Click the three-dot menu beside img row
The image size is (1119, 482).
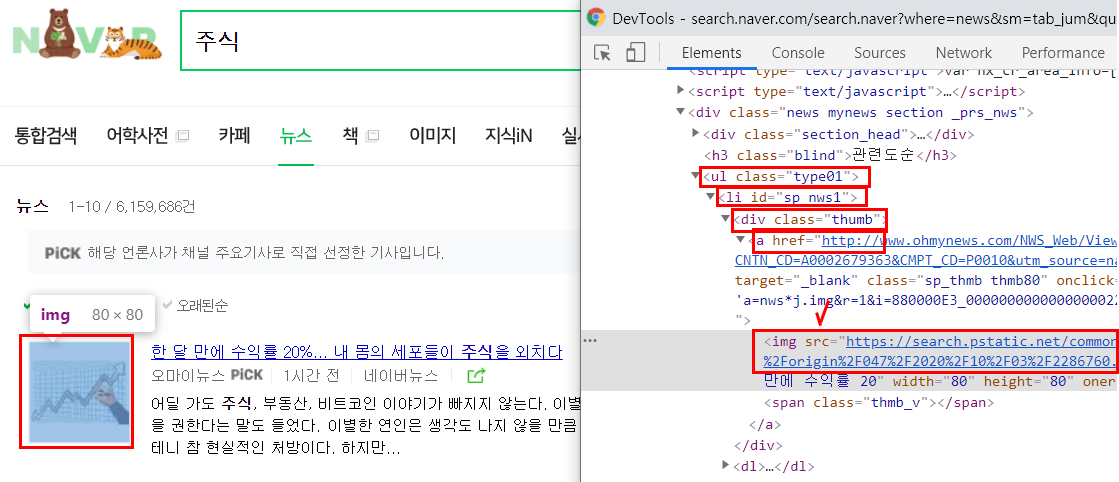589,341
